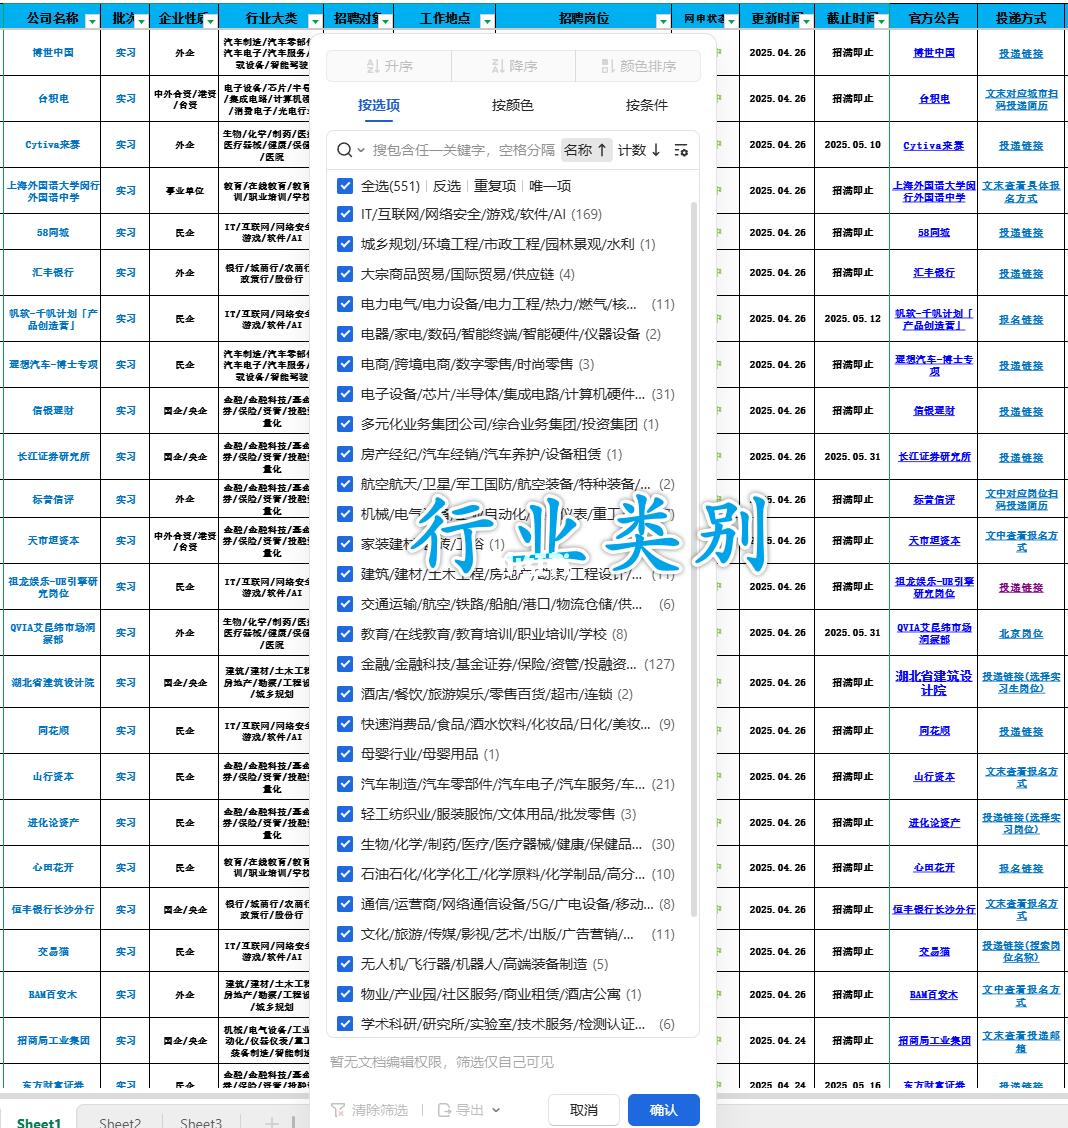Click 唯一项 option
Screen dimensions: 1068x1128
549,186
